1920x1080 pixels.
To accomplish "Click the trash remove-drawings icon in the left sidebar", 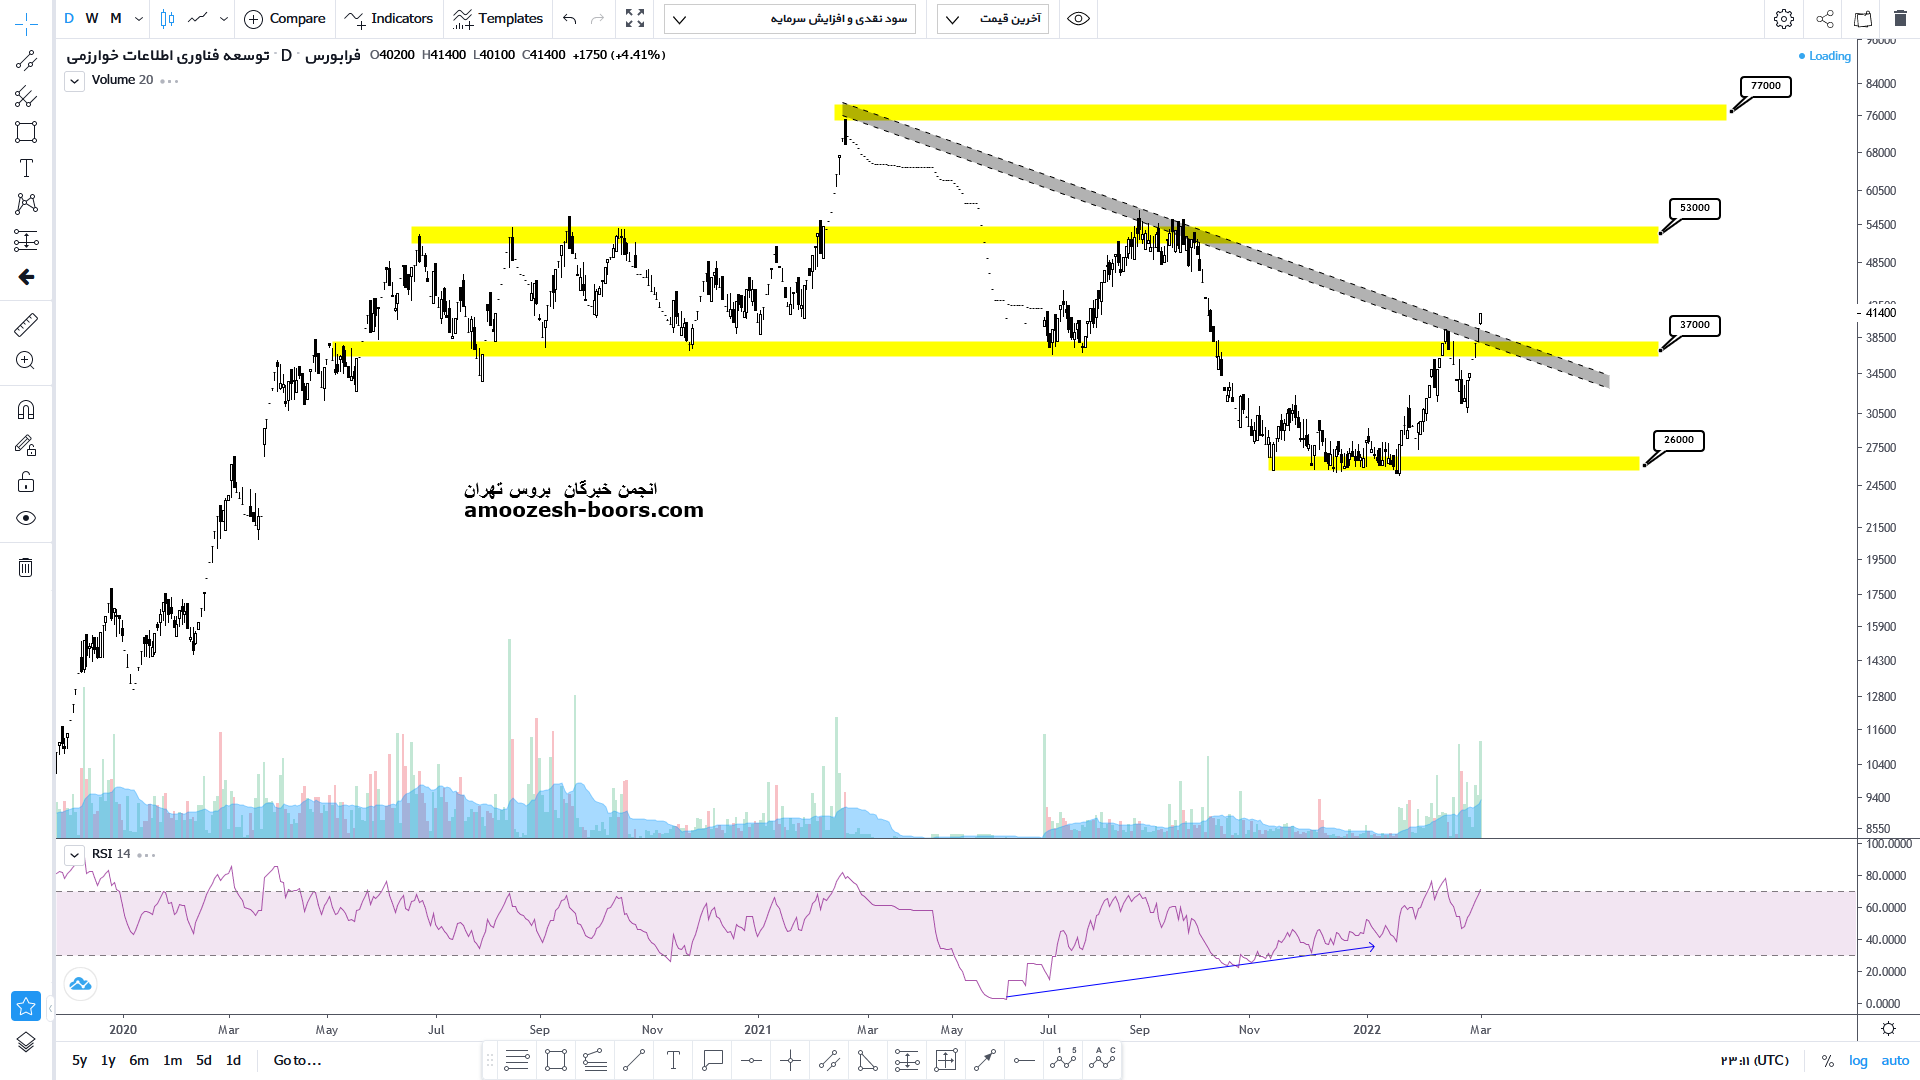I will tap(26, 568).
